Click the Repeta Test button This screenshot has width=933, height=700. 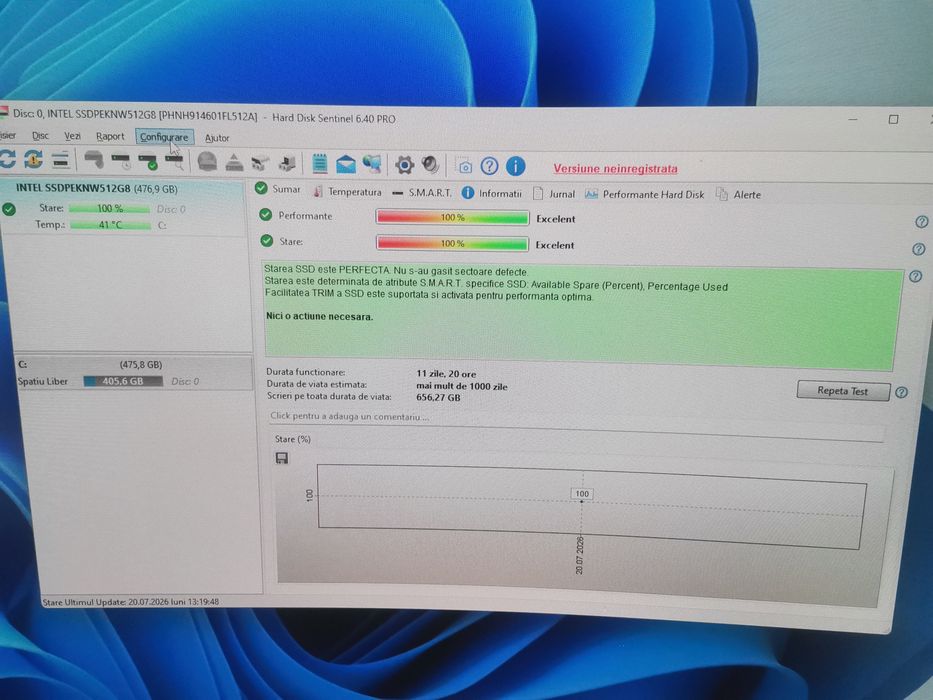(x=843, y=391)
